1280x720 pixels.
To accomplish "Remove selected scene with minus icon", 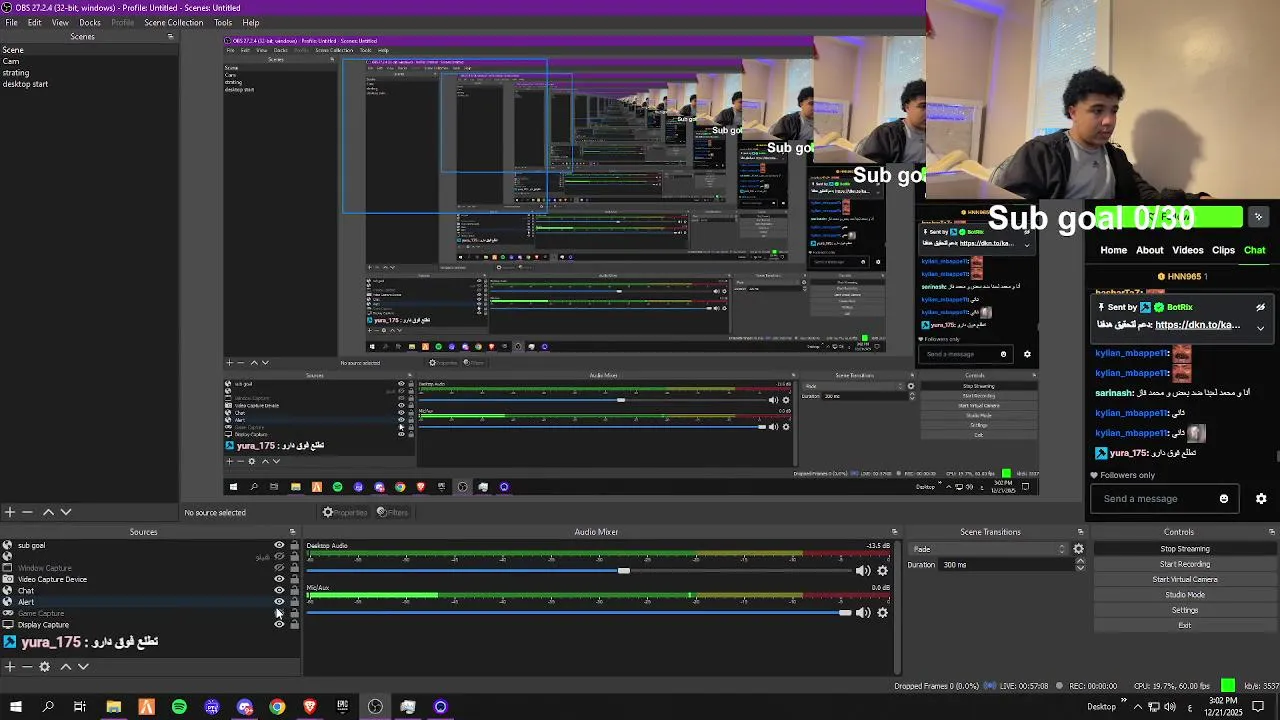I will click(27, 512).
